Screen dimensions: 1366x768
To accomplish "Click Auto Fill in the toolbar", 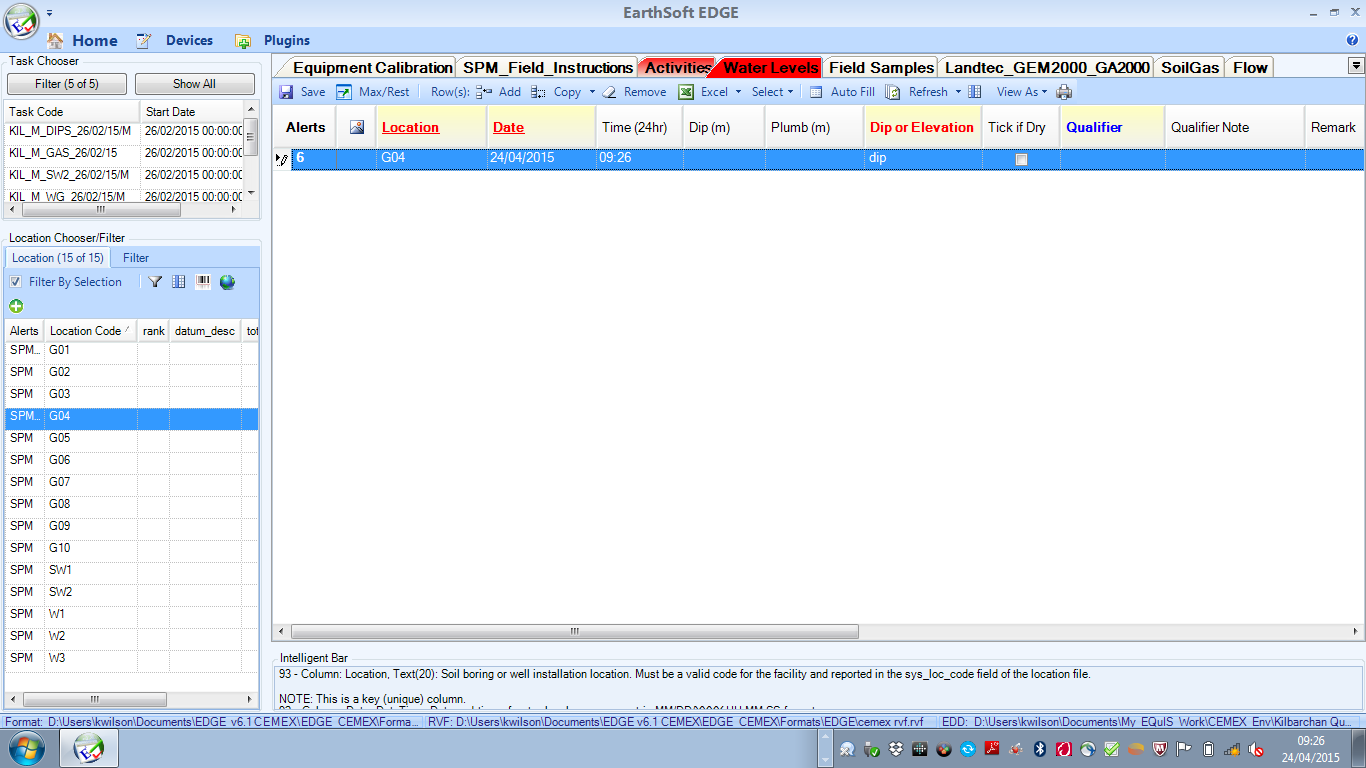I will coord(842,92).
